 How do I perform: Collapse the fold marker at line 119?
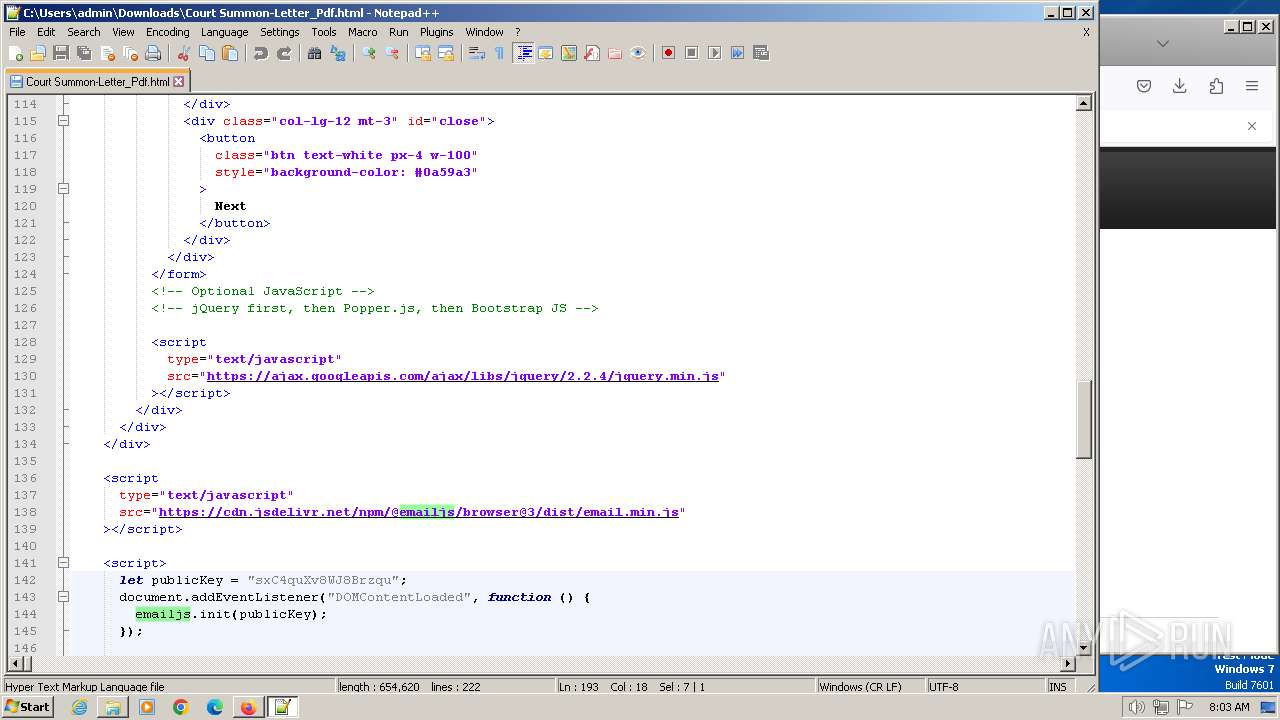coord(64,189)
